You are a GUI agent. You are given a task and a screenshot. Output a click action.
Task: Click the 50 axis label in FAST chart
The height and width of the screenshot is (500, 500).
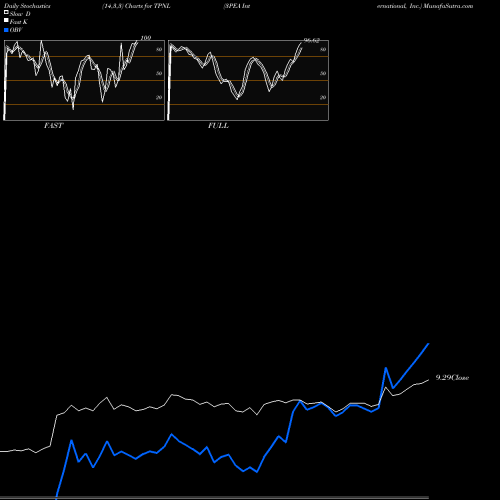[x=159, y=73]
